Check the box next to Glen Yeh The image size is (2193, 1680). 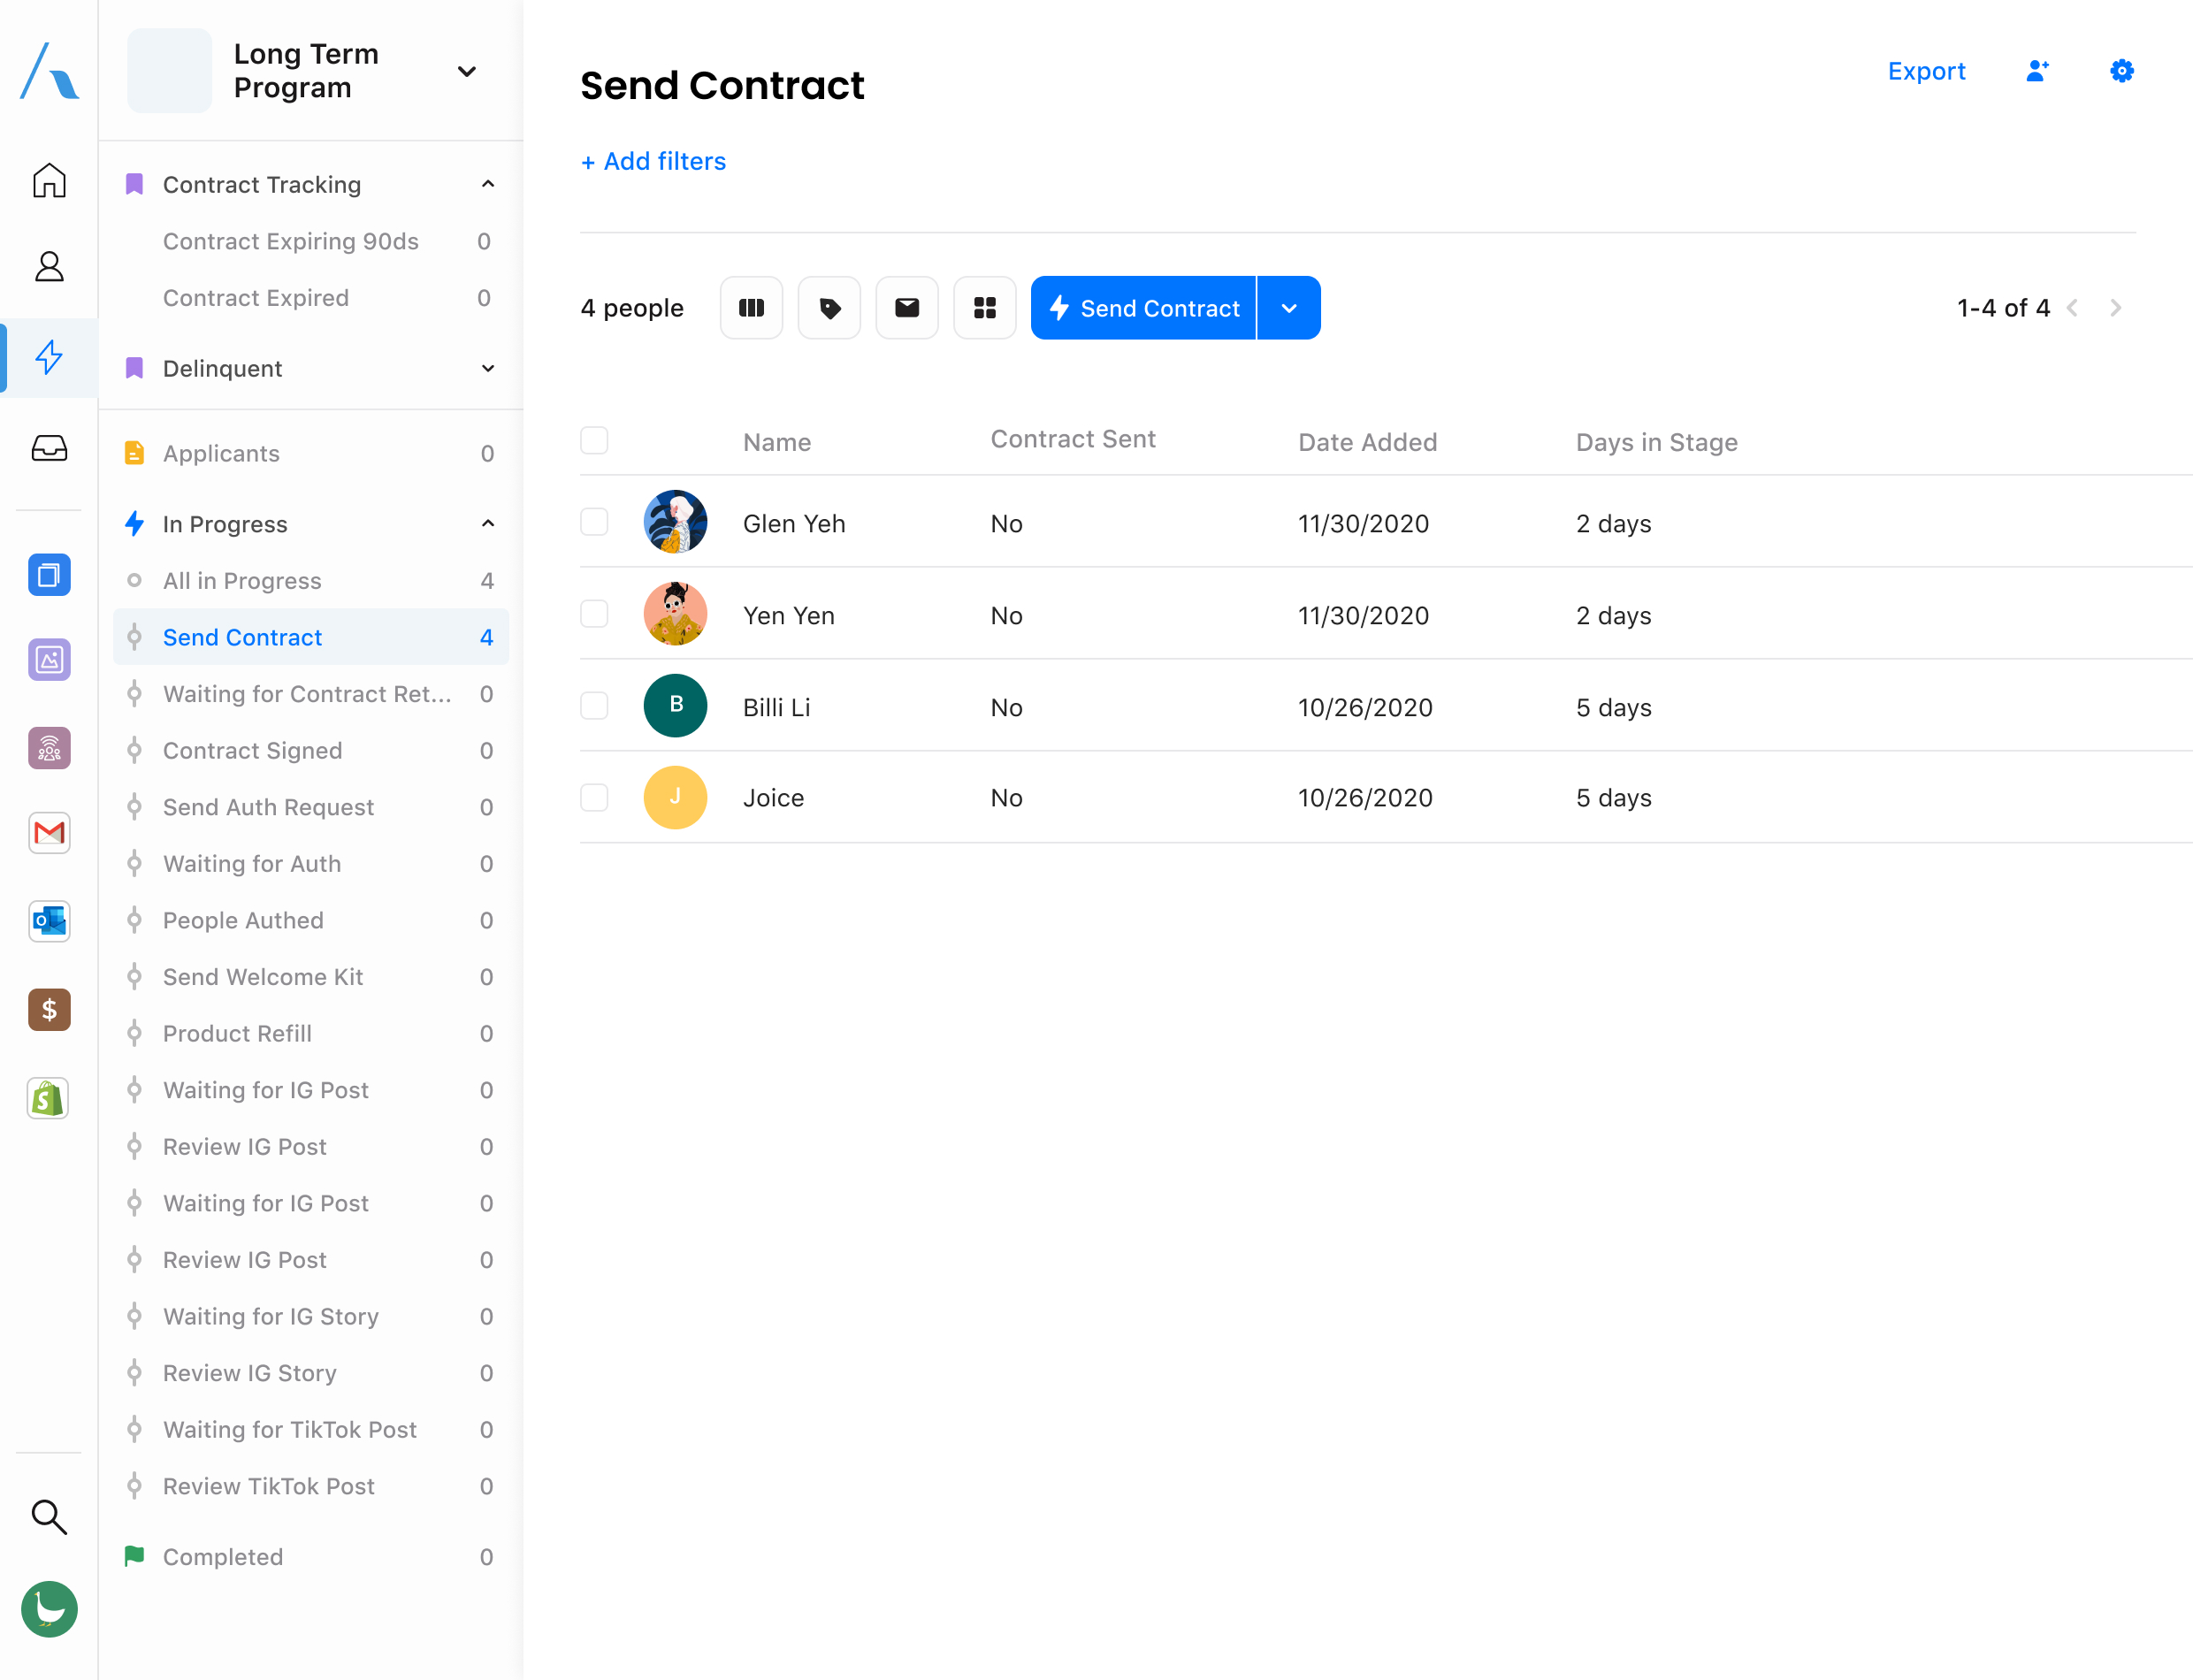click(x=594, y=522)
